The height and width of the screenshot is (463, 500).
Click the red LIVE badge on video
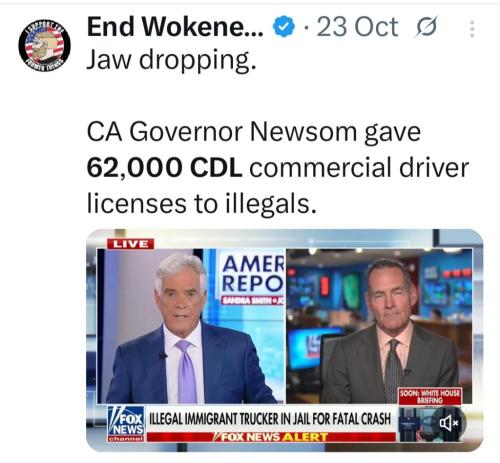[130, 244]
